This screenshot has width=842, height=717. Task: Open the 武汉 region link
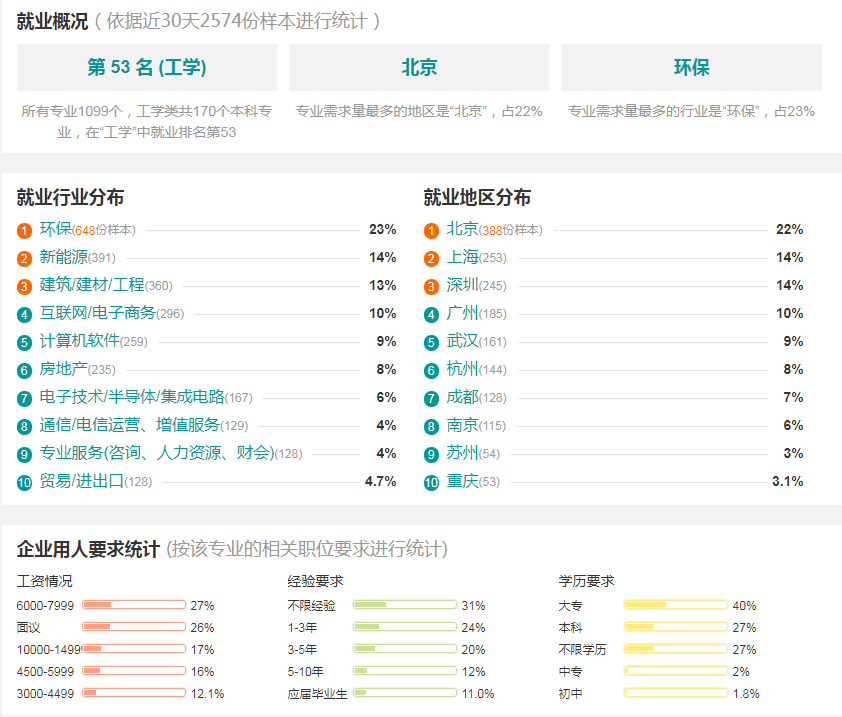pyautogui.click(x=462, y=341)
